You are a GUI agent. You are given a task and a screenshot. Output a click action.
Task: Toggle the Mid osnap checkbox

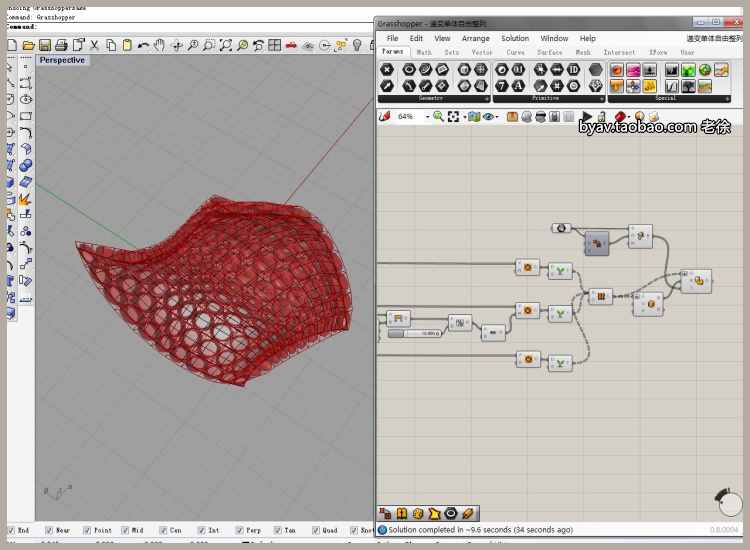pyautogui.click(x=125, y=530)
